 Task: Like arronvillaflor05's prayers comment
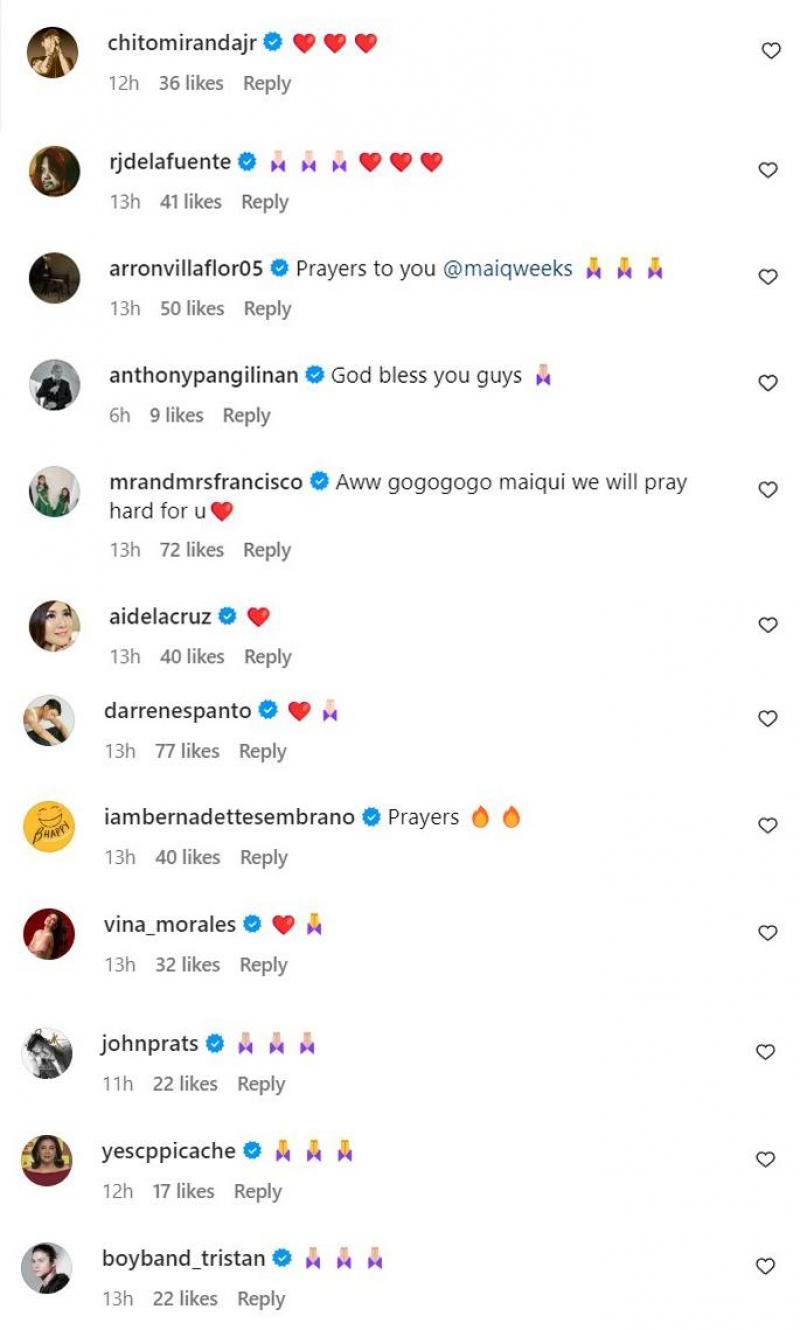click(x=768, y=277)
